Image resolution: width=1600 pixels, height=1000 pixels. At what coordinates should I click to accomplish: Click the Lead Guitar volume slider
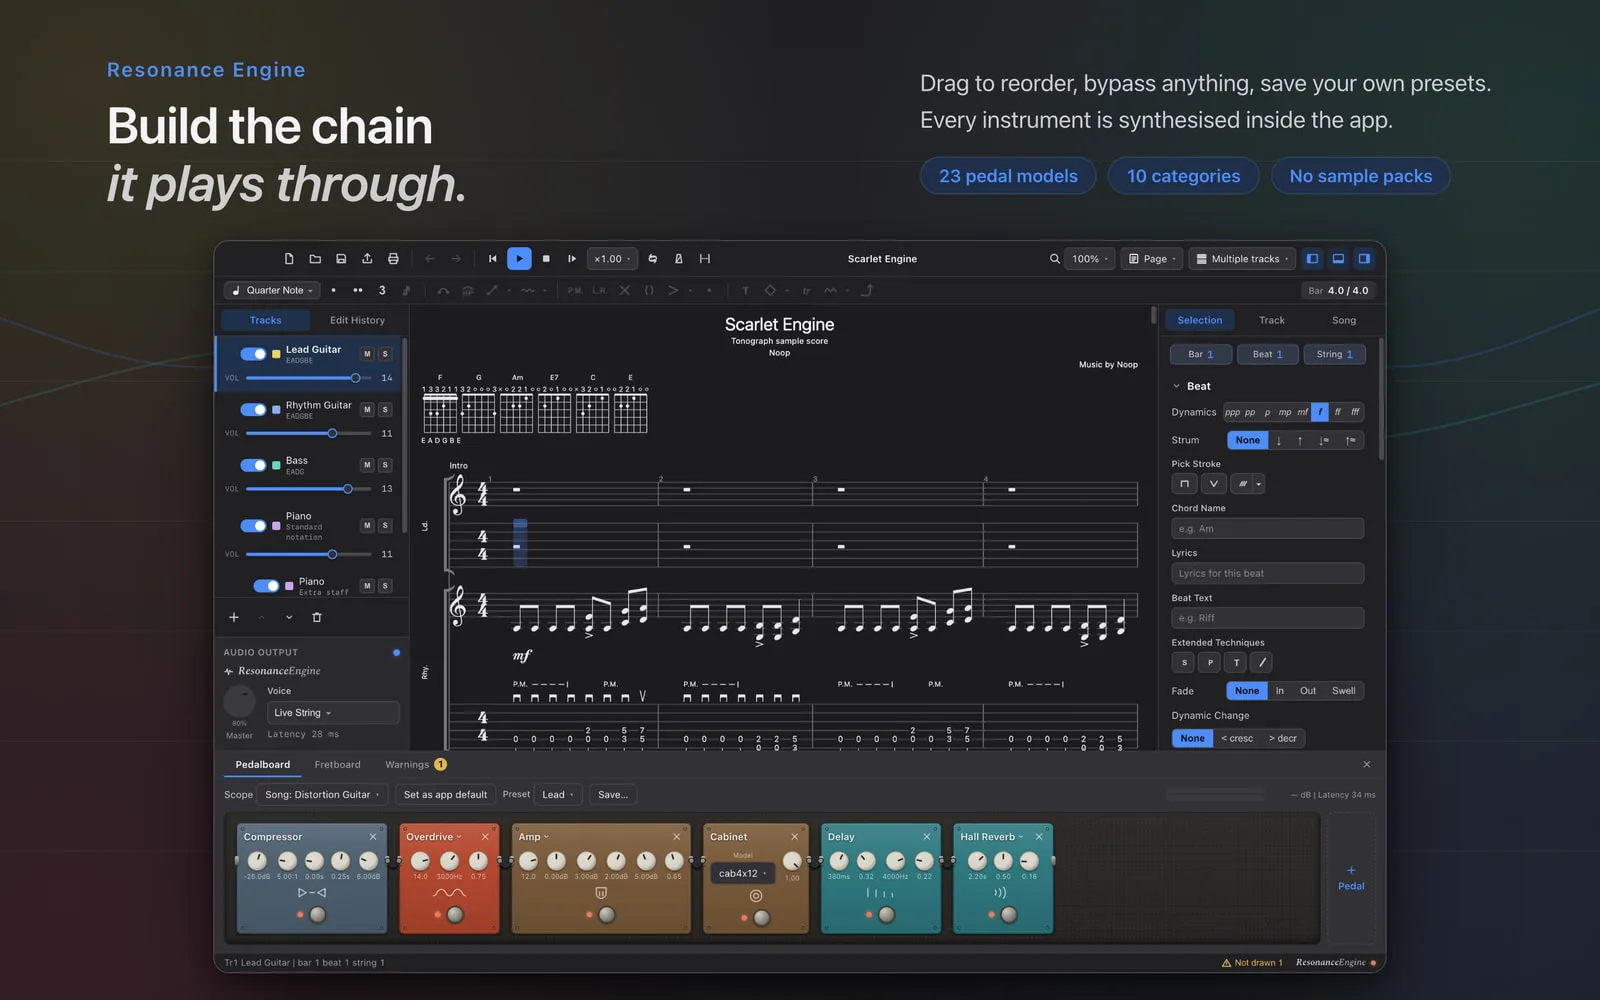pyautogui.click(x=307, y=378)
